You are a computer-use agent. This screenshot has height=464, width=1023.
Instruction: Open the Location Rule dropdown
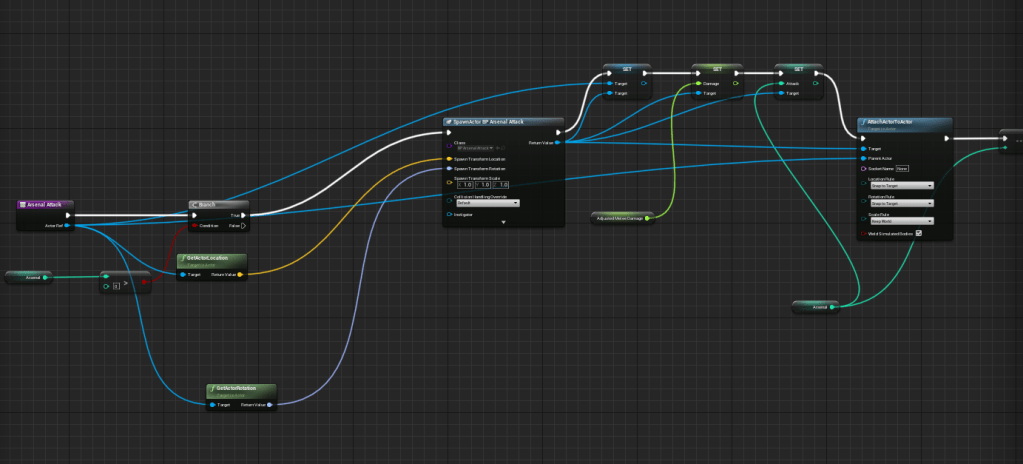[x=901, y=185]
